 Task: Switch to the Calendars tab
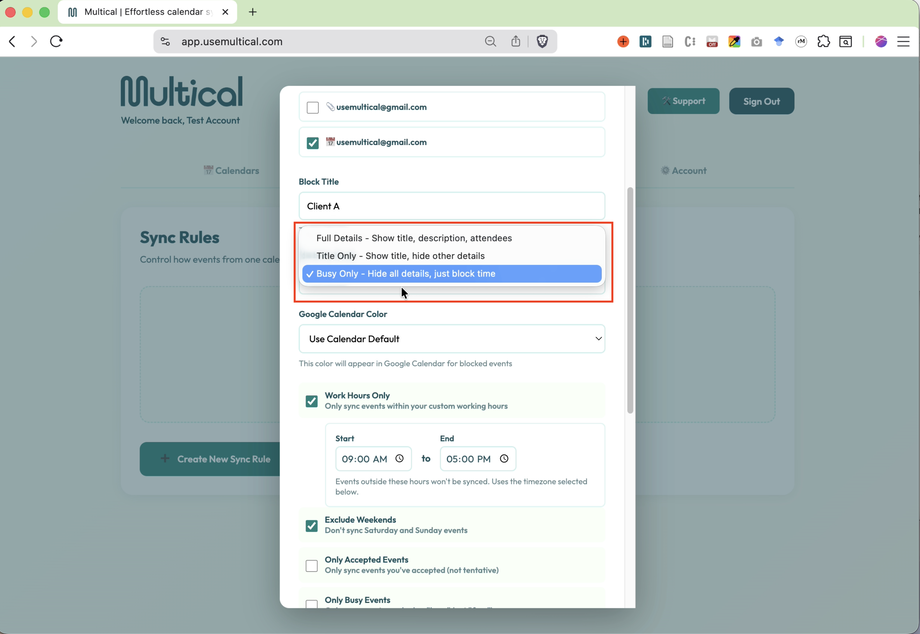click(x=231, y=171)
